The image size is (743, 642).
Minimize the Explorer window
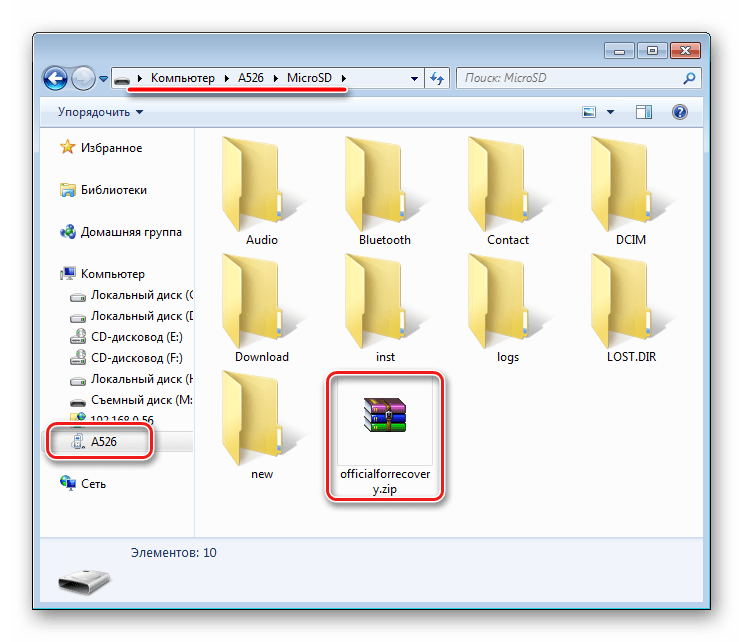tap(619, 51)
